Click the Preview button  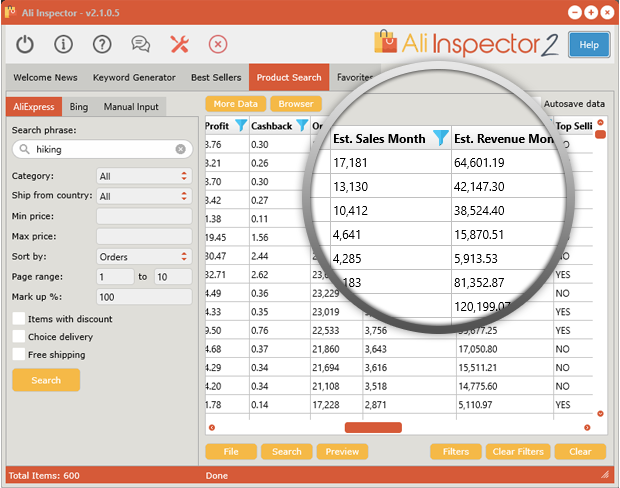[342, 452]
